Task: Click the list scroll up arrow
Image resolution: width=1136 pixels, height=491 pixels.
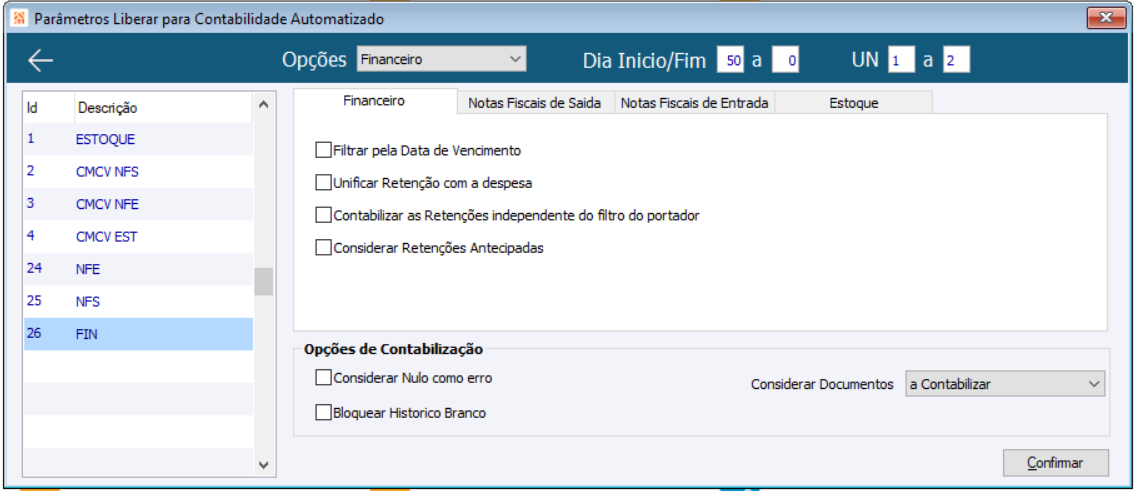Action: point(263,103)
